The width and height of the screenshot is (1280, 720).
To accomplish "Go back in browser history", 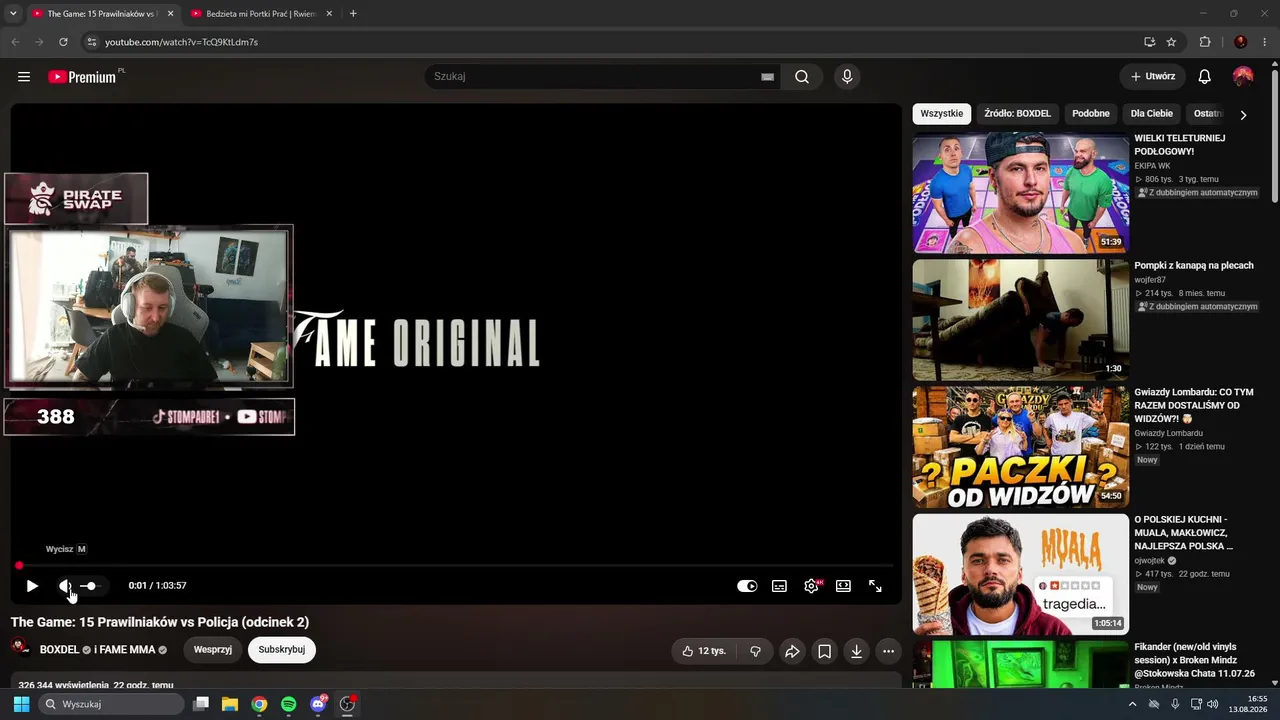I will tap(15, 42).
